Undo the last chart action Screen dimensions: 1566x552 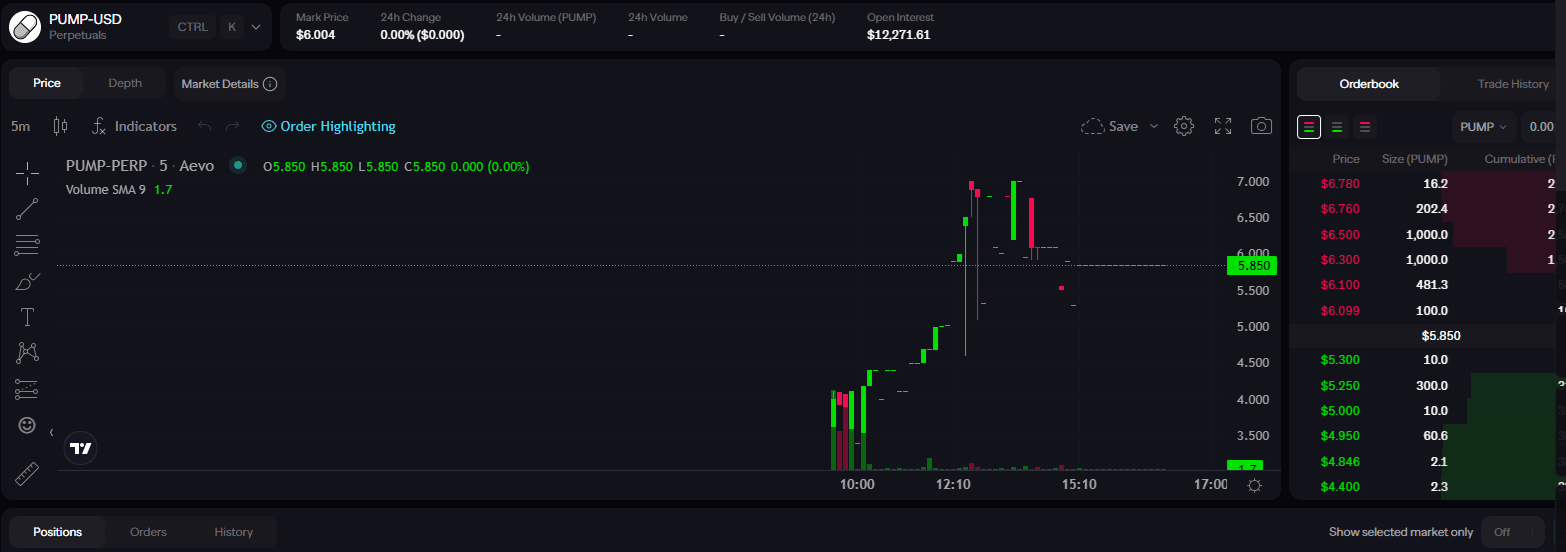[205, 126]
